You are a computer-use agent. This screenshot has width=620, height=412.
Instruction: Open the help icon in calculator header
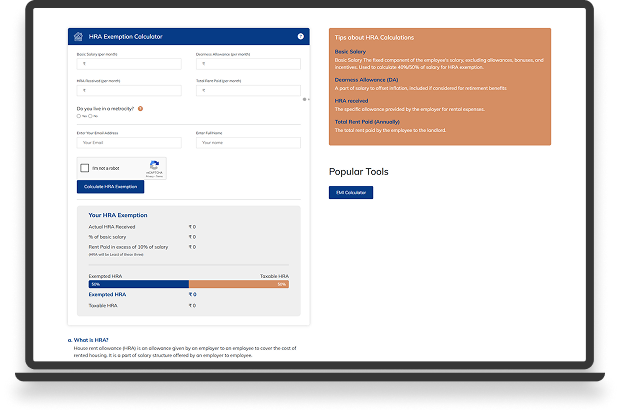[301, 36]
